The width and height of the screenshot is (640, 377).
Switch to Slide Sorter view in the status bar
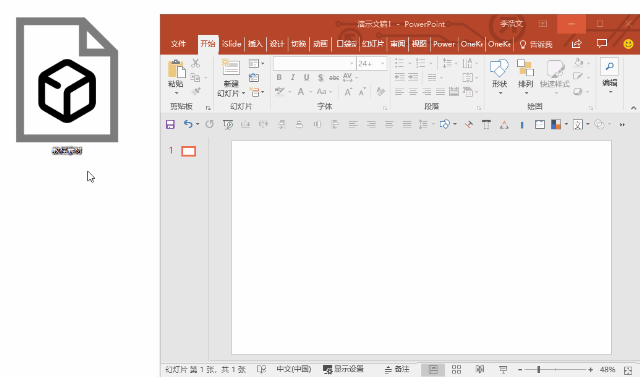click(456, 369)
